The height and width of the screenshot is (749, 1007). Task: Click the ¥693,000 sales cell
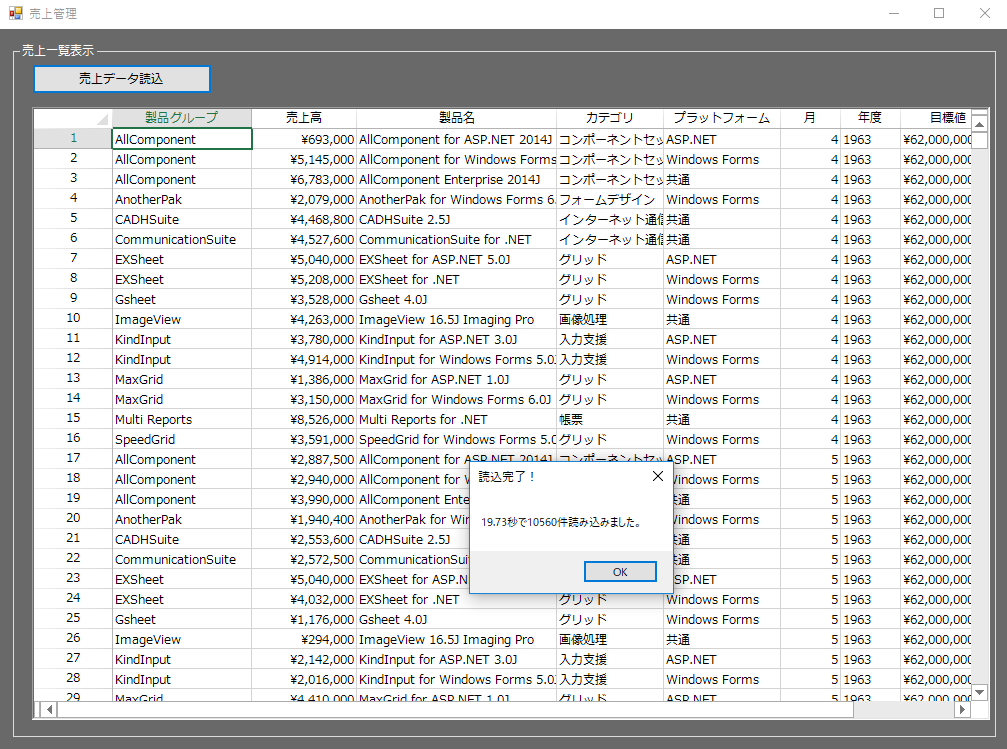[x=304, y=139]
